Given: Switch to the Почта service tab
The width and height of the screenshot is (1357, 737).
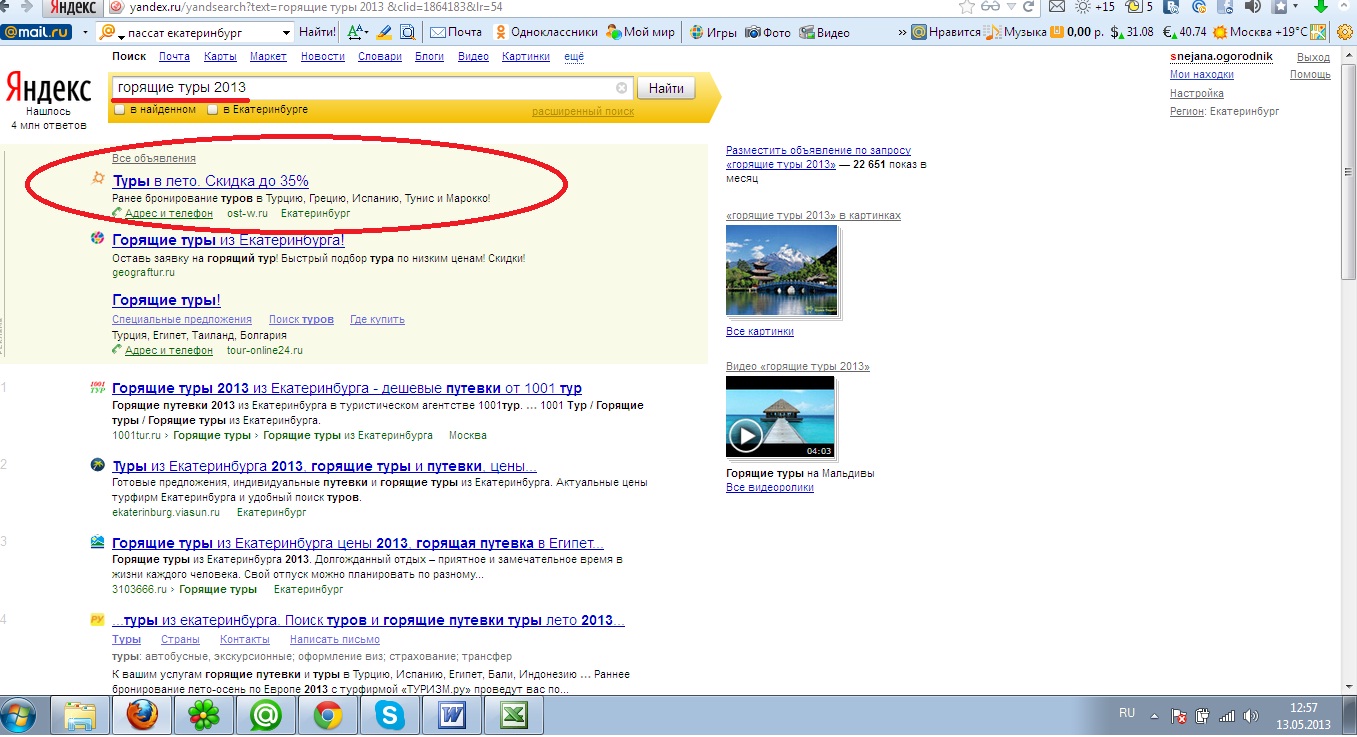Looking at the screenshot, I should 174,57.
